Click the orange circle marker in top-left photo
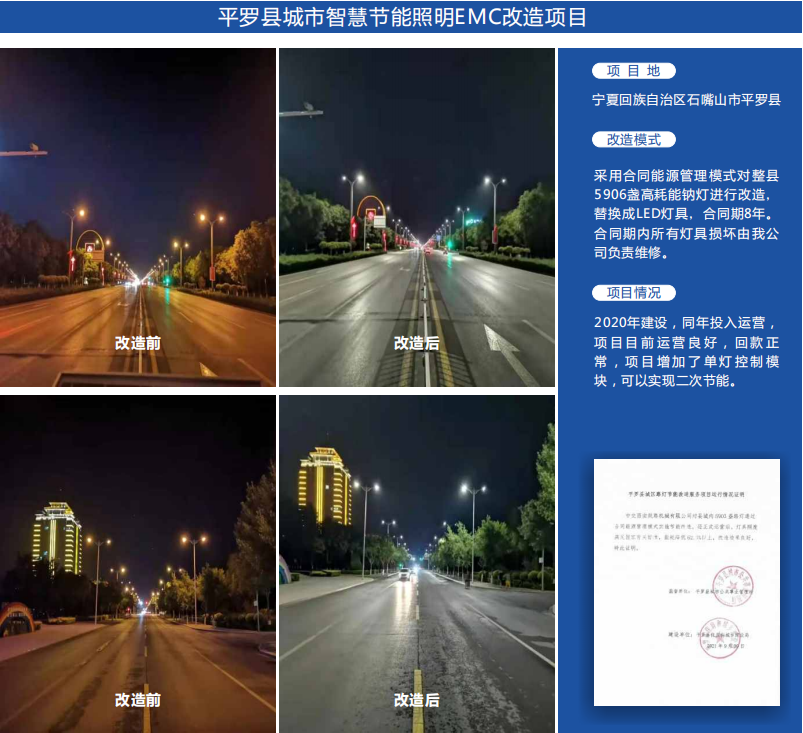The width and height of the screenshot is (803, 733). (93, 244)
